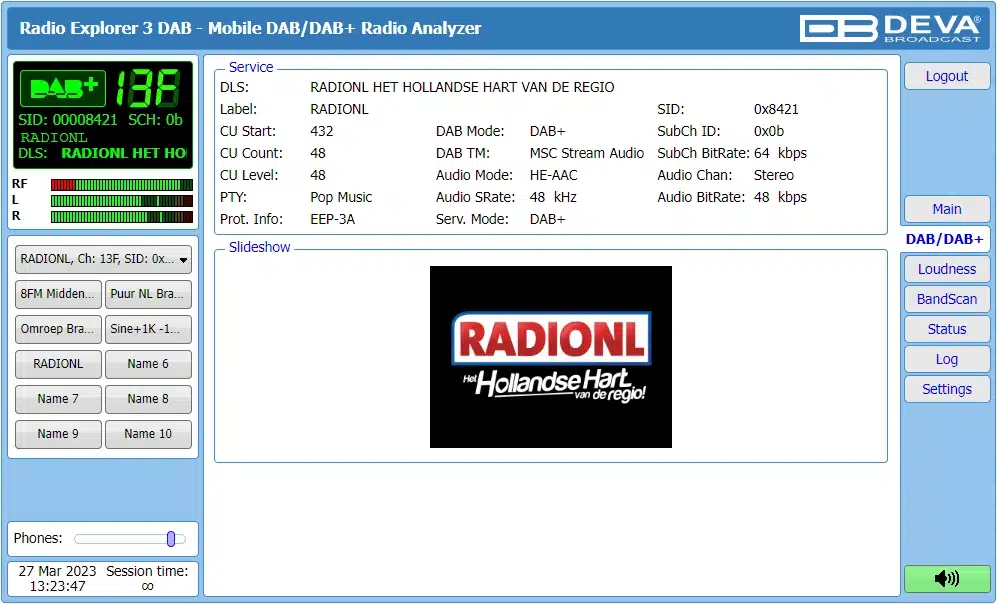Open the Settings tab
This screenshot has height=604, width=997.
(946, 389)
